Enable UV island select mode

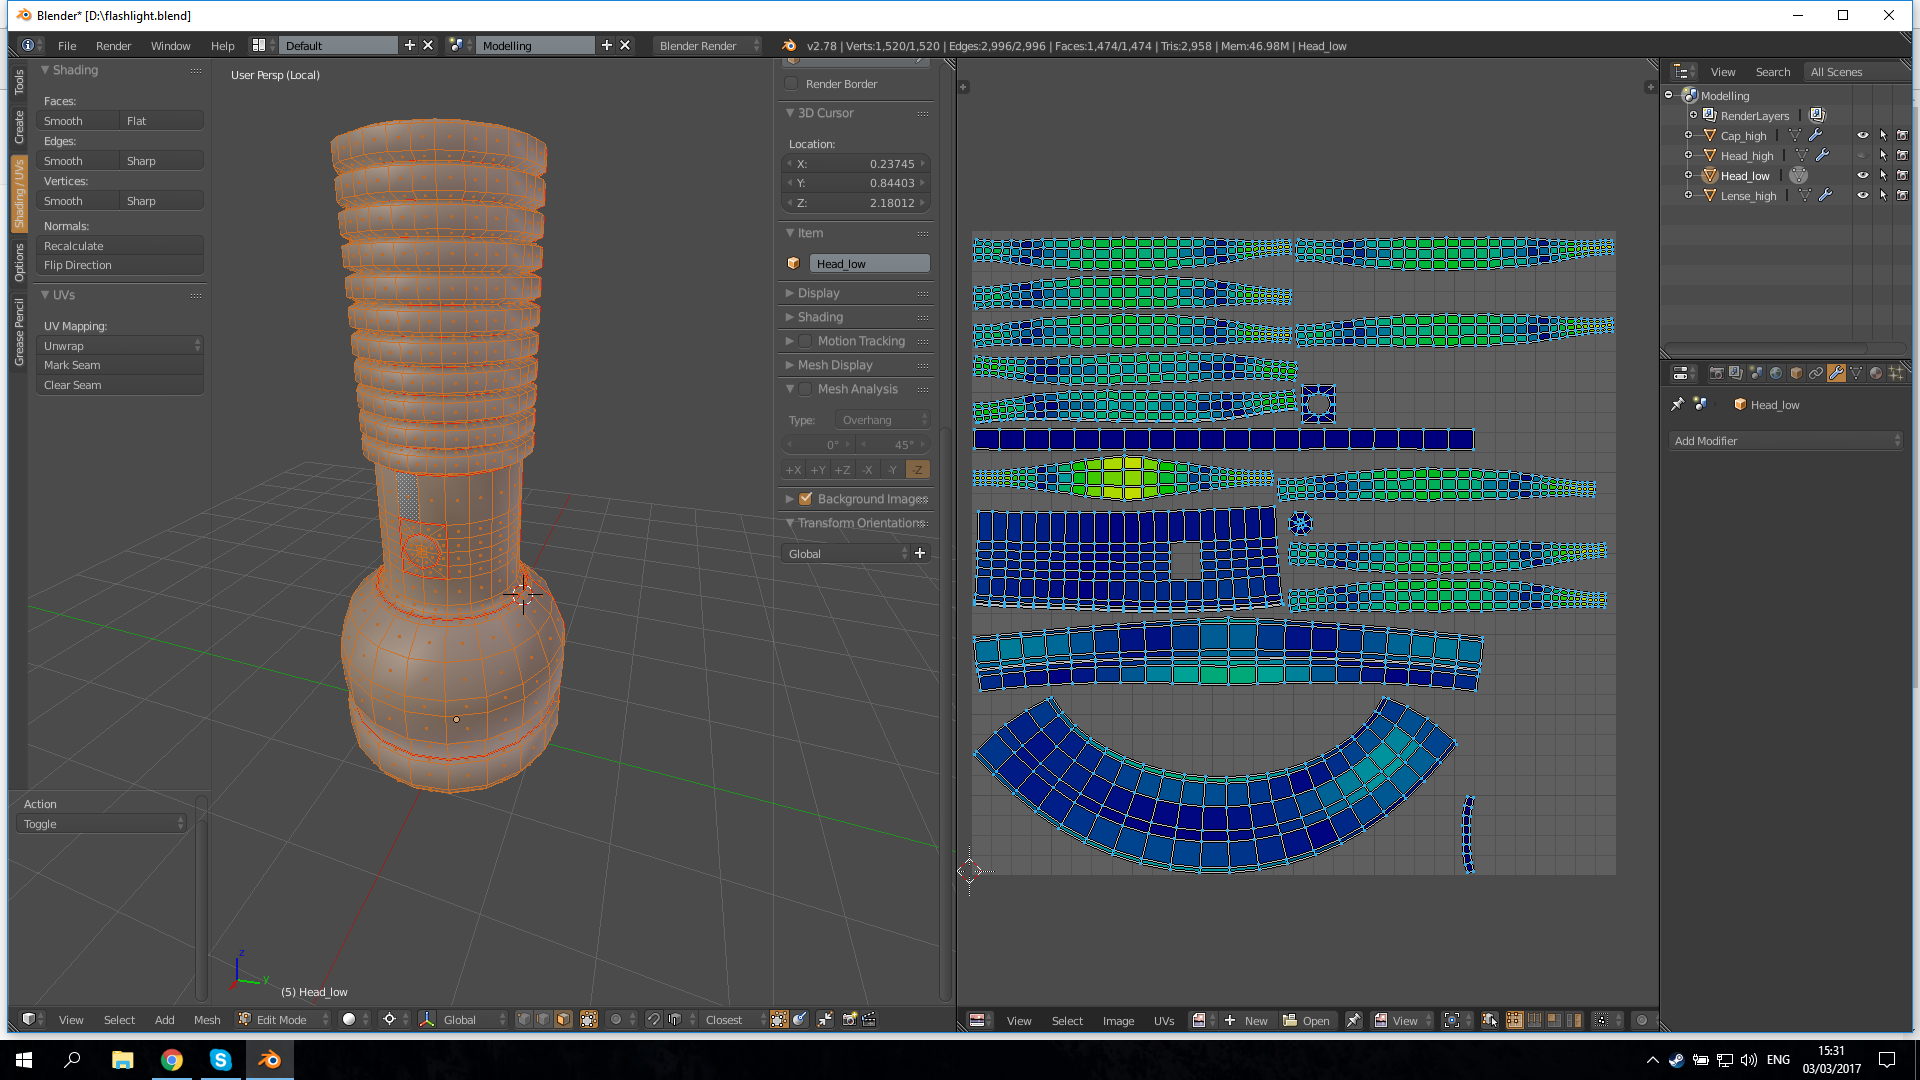coord(1574,1020)
